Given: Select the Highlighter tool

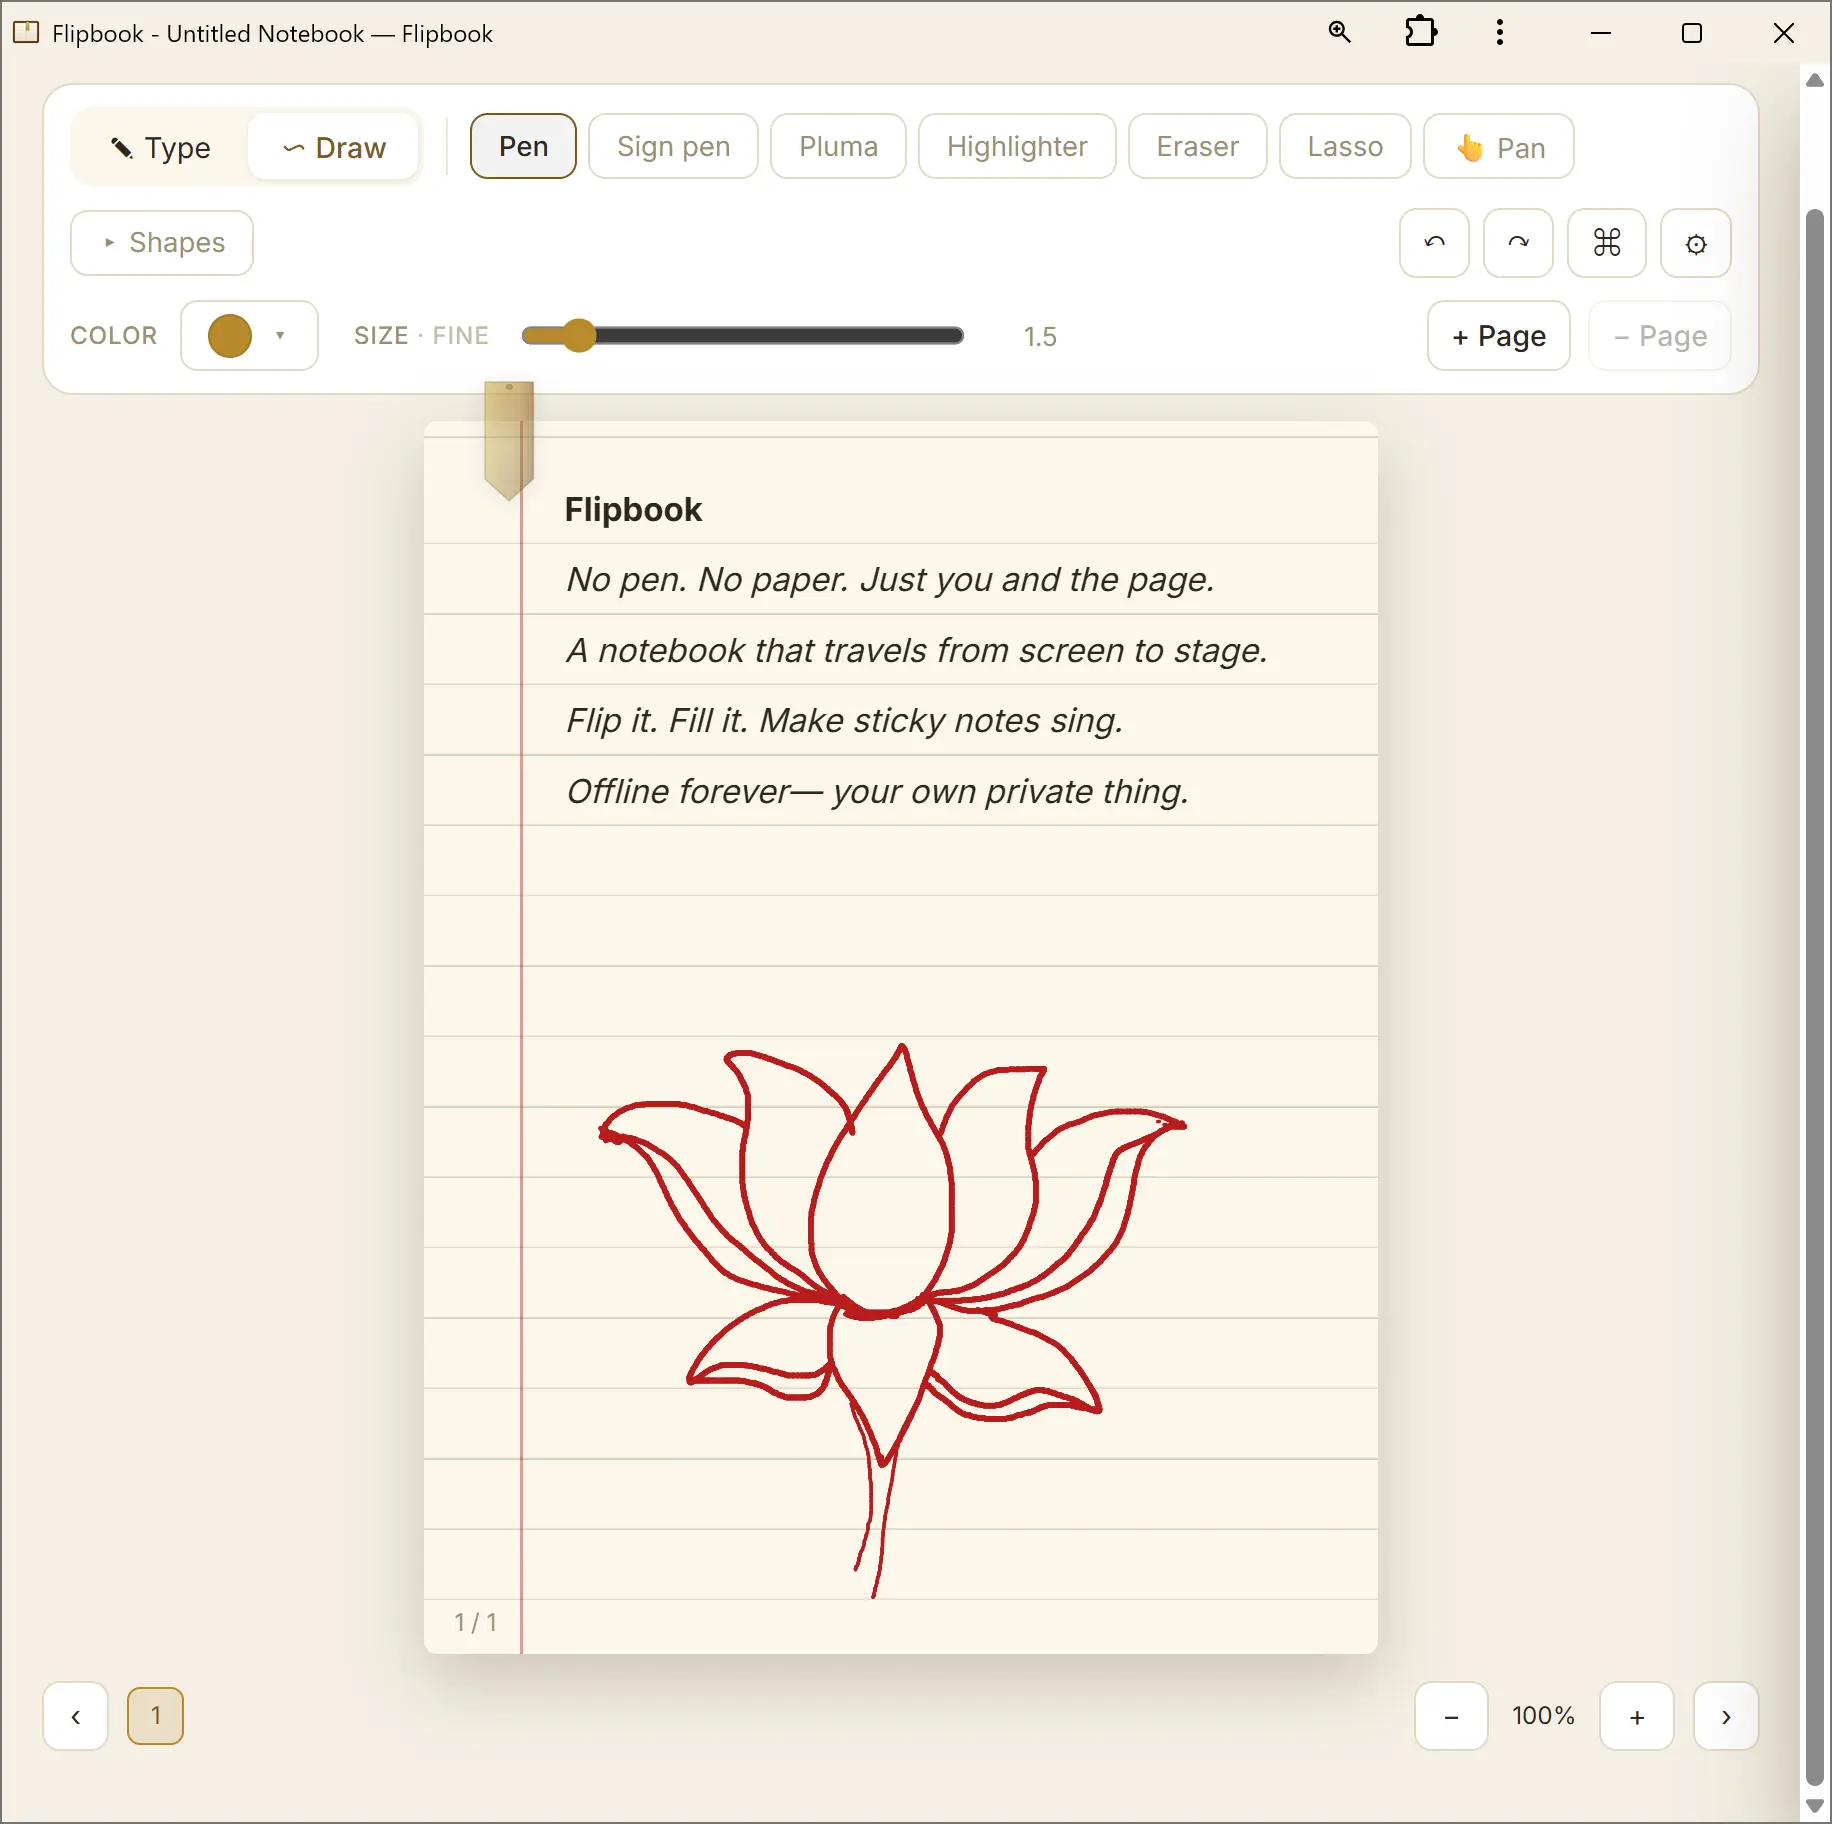Looking at the screenshot, I should click(1017, 146).
